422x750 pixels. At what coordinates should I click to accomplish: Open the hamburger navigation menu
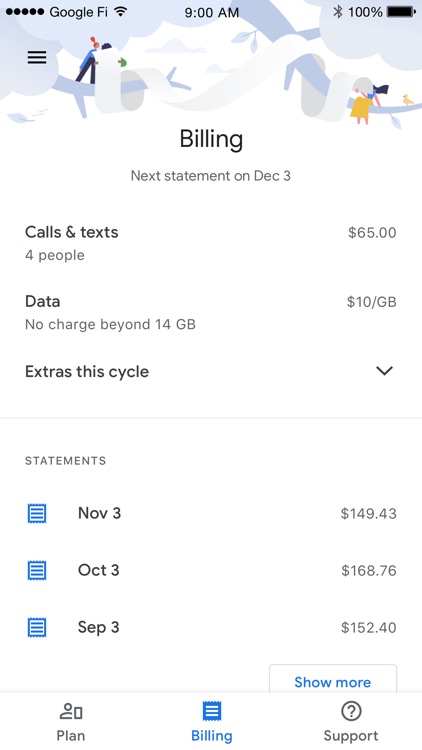pyautogui.click(x=37, y=57)
